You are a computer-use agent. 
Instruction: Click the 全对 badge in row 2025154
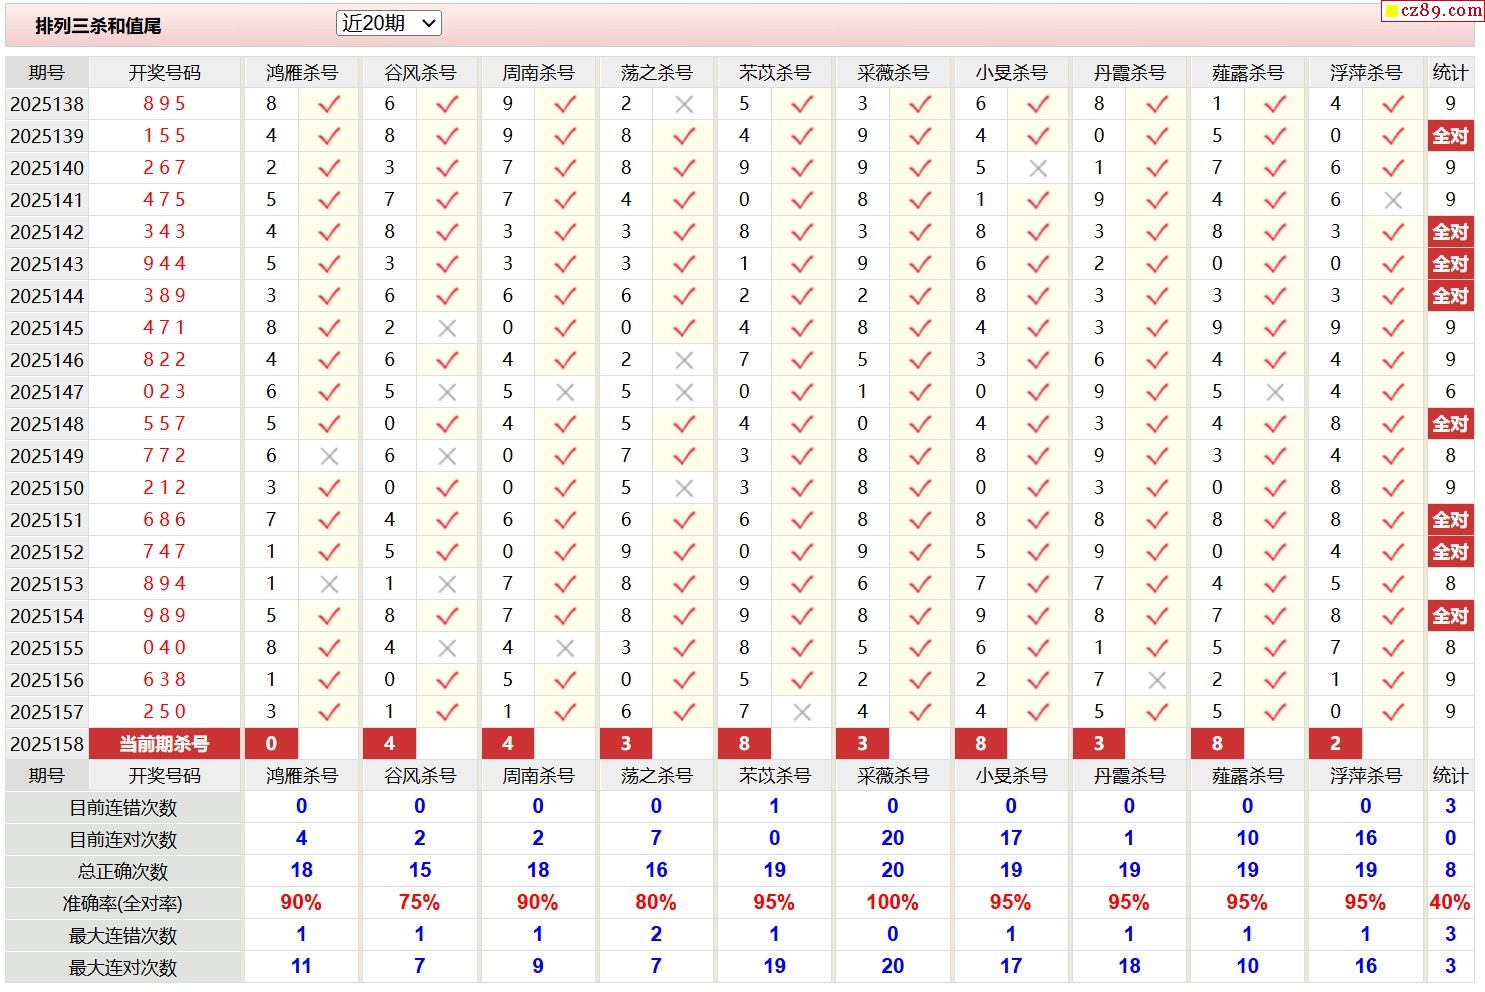coord(1450,616)
